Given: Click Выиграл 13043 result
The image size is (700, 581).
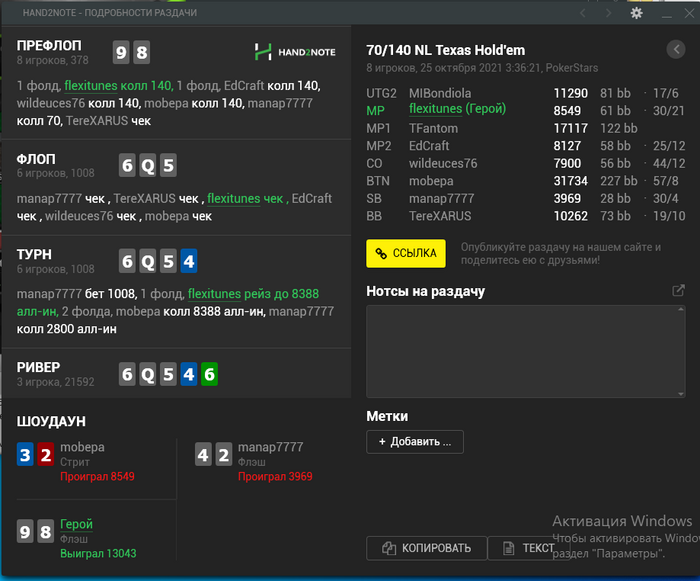Looking at the screenshot, I should [x=98, y=553].
